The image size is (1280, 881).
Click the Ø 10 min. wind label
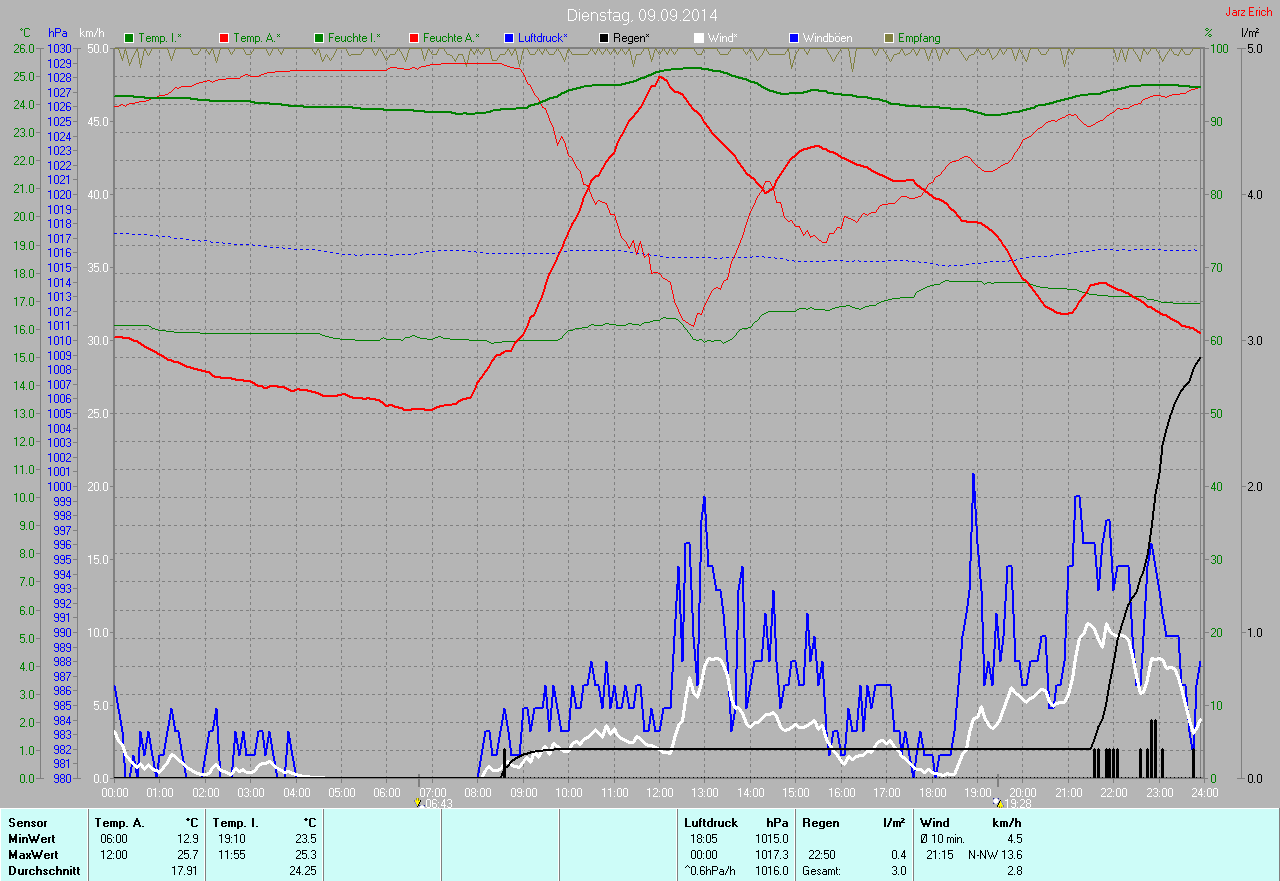point(944,839)
